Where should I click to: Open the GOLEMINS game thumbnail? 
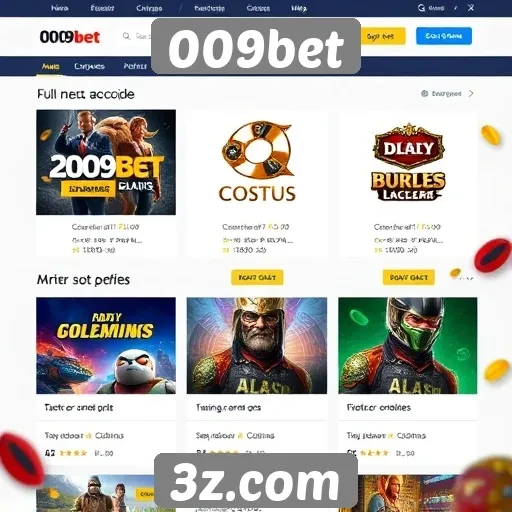pos(106,346)
